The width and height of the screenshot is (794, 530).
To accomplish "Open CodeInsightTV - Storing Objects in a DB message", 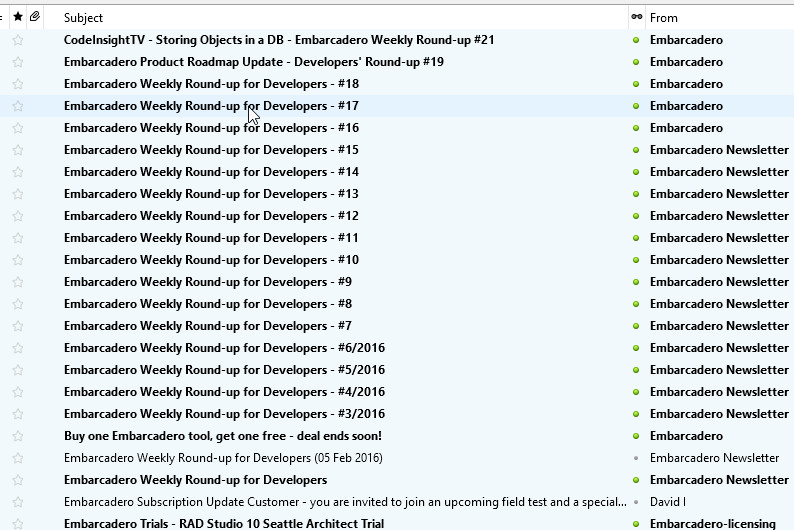I will (279, 40).
